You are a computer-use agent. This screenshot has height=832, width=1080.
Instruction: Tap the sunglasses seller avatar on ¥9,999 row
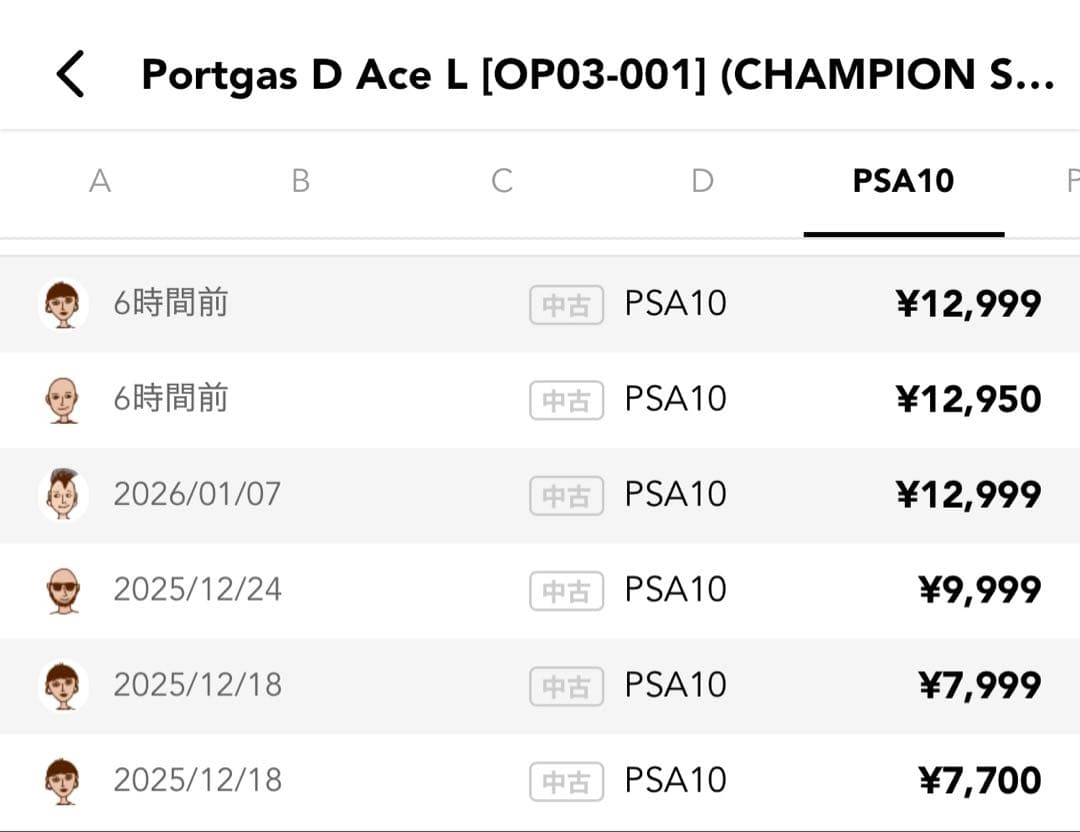tap(62, 590)
